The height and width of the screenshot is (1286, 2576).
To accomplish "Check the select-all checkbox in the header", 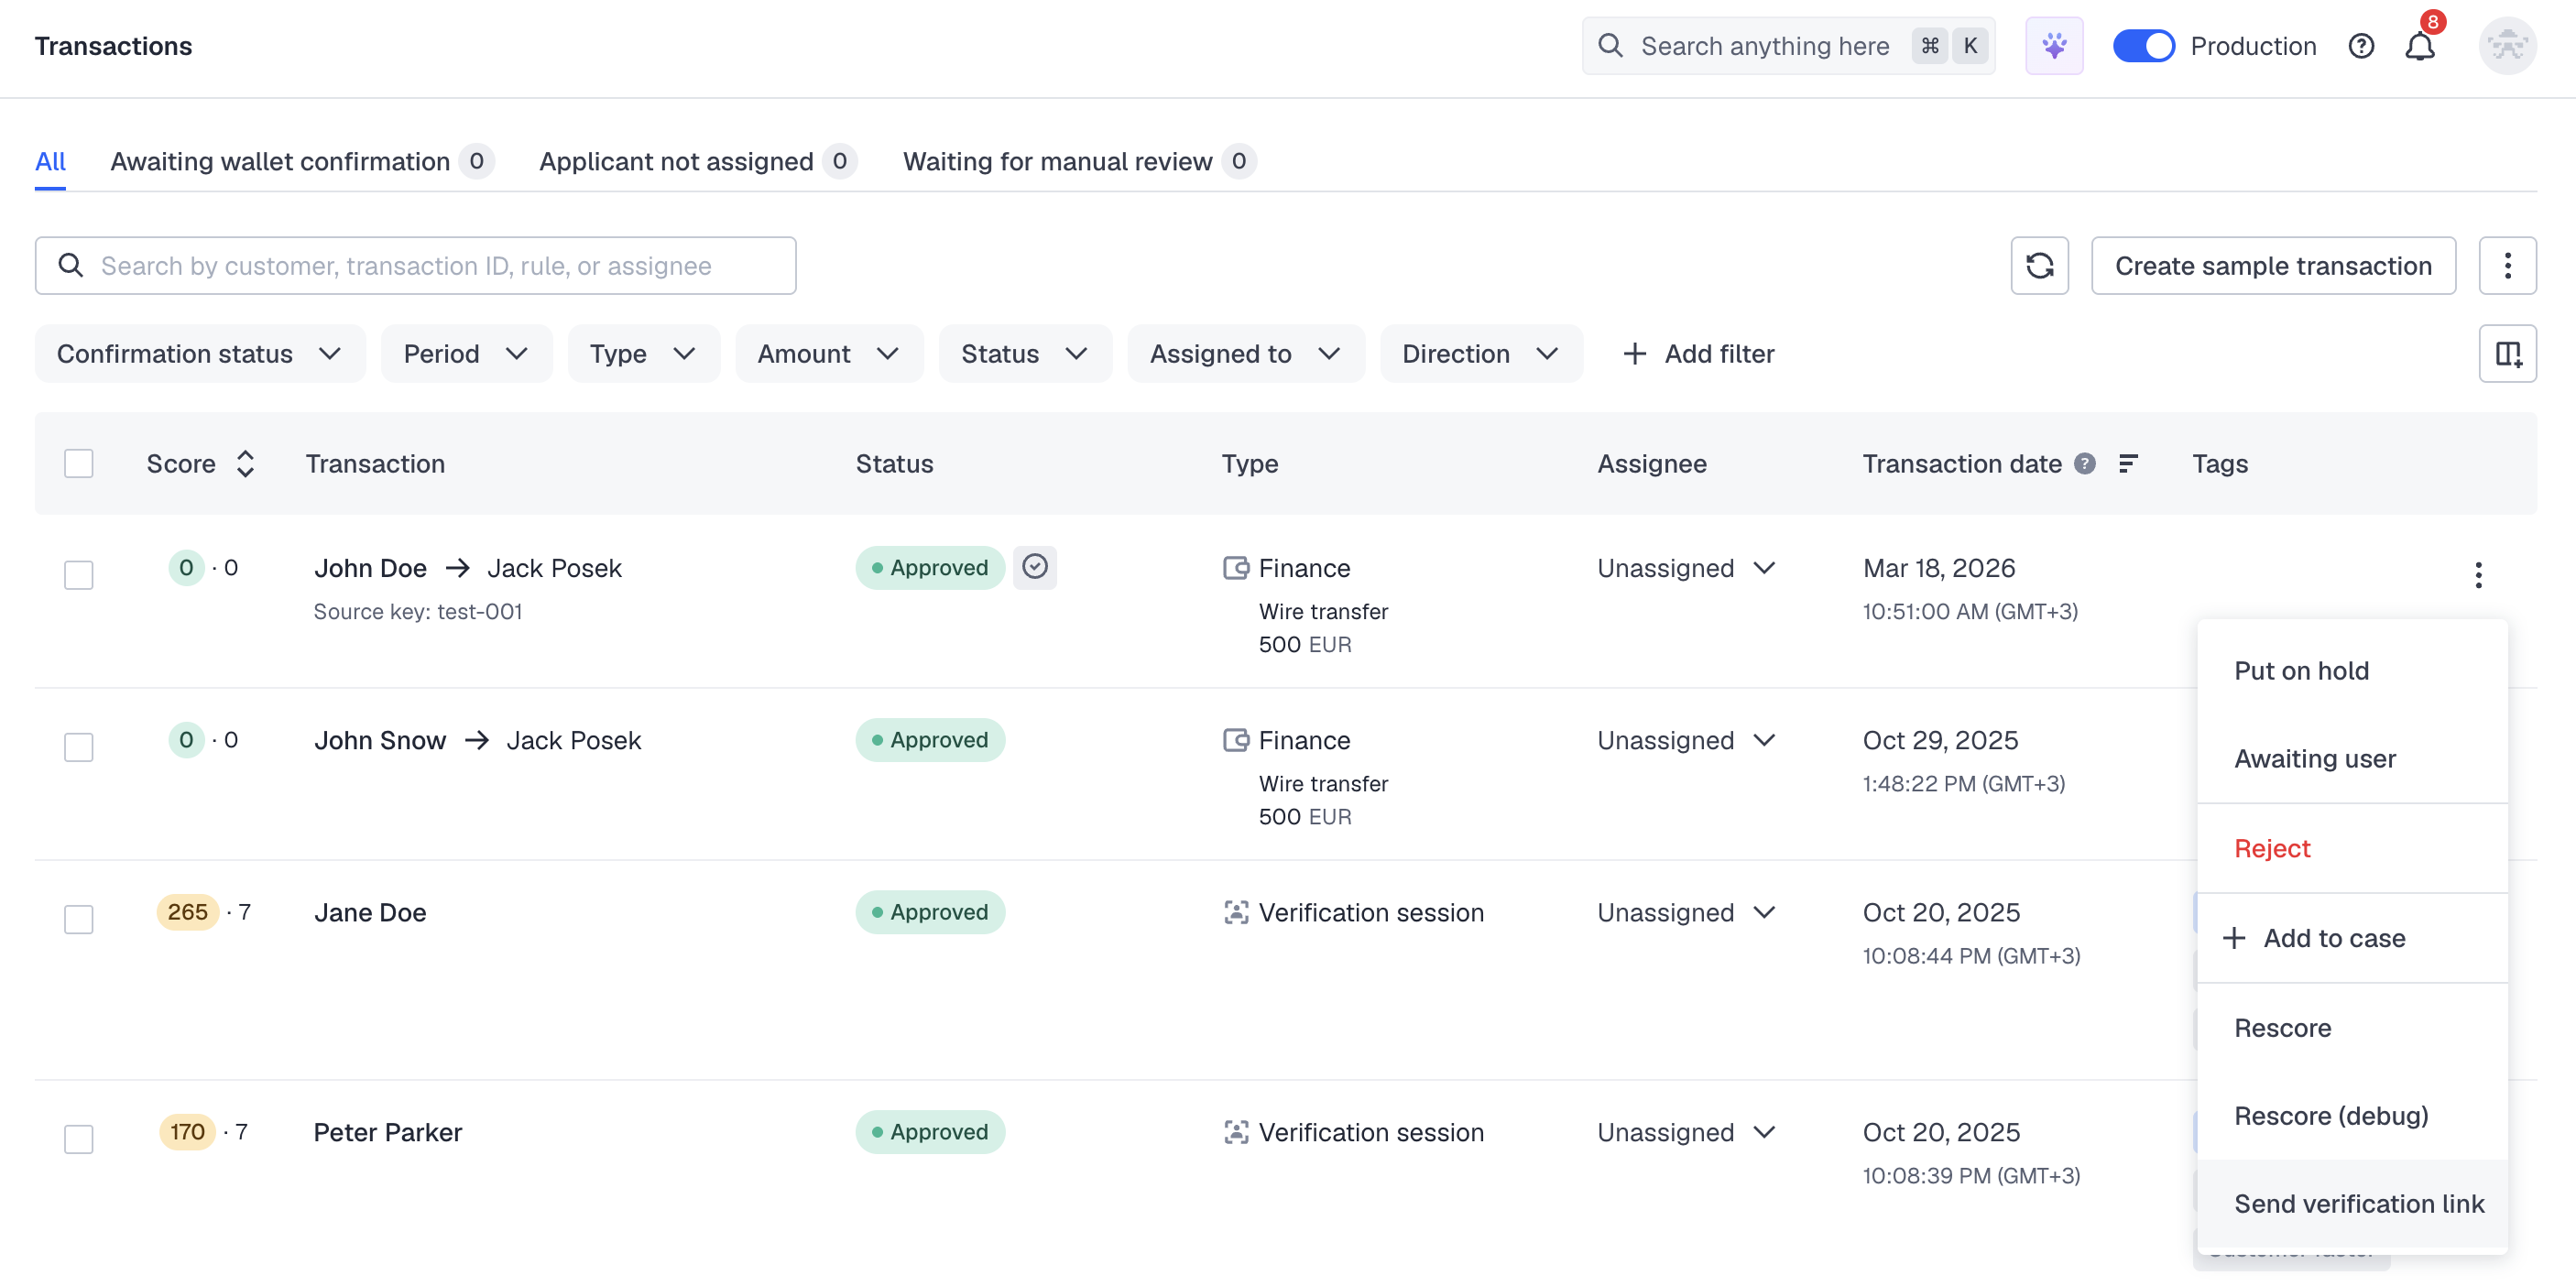I will pos(79,464).
